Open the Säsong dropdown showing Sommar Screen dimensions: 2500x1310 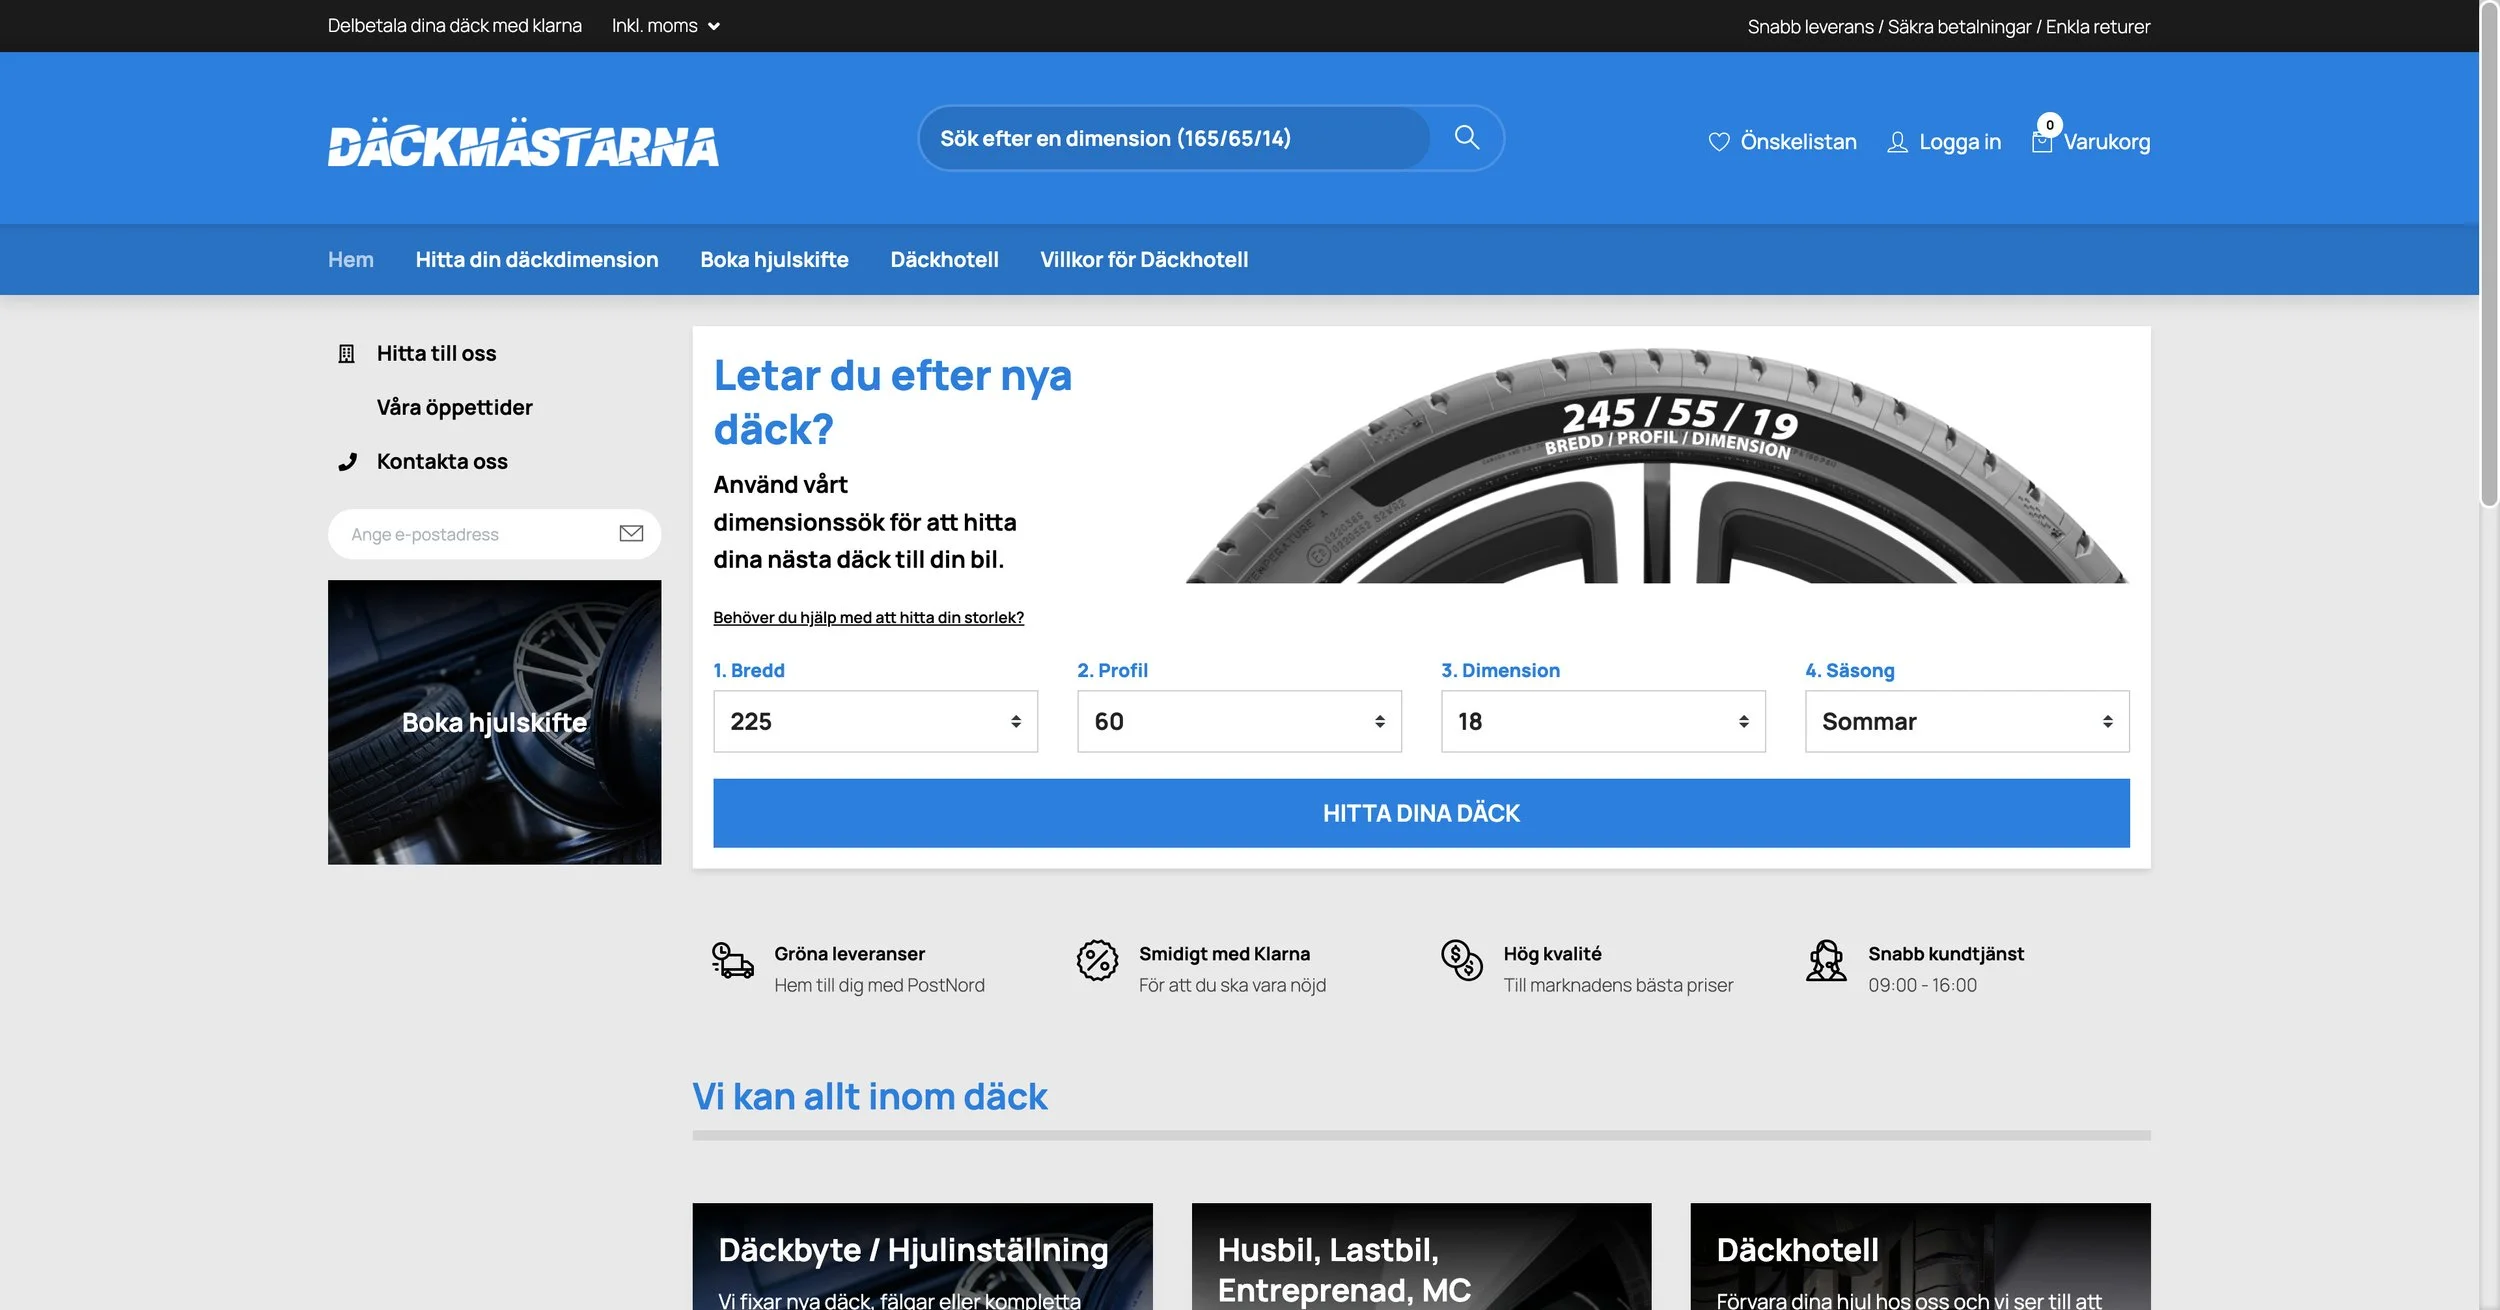click(x=1966, y=721)
